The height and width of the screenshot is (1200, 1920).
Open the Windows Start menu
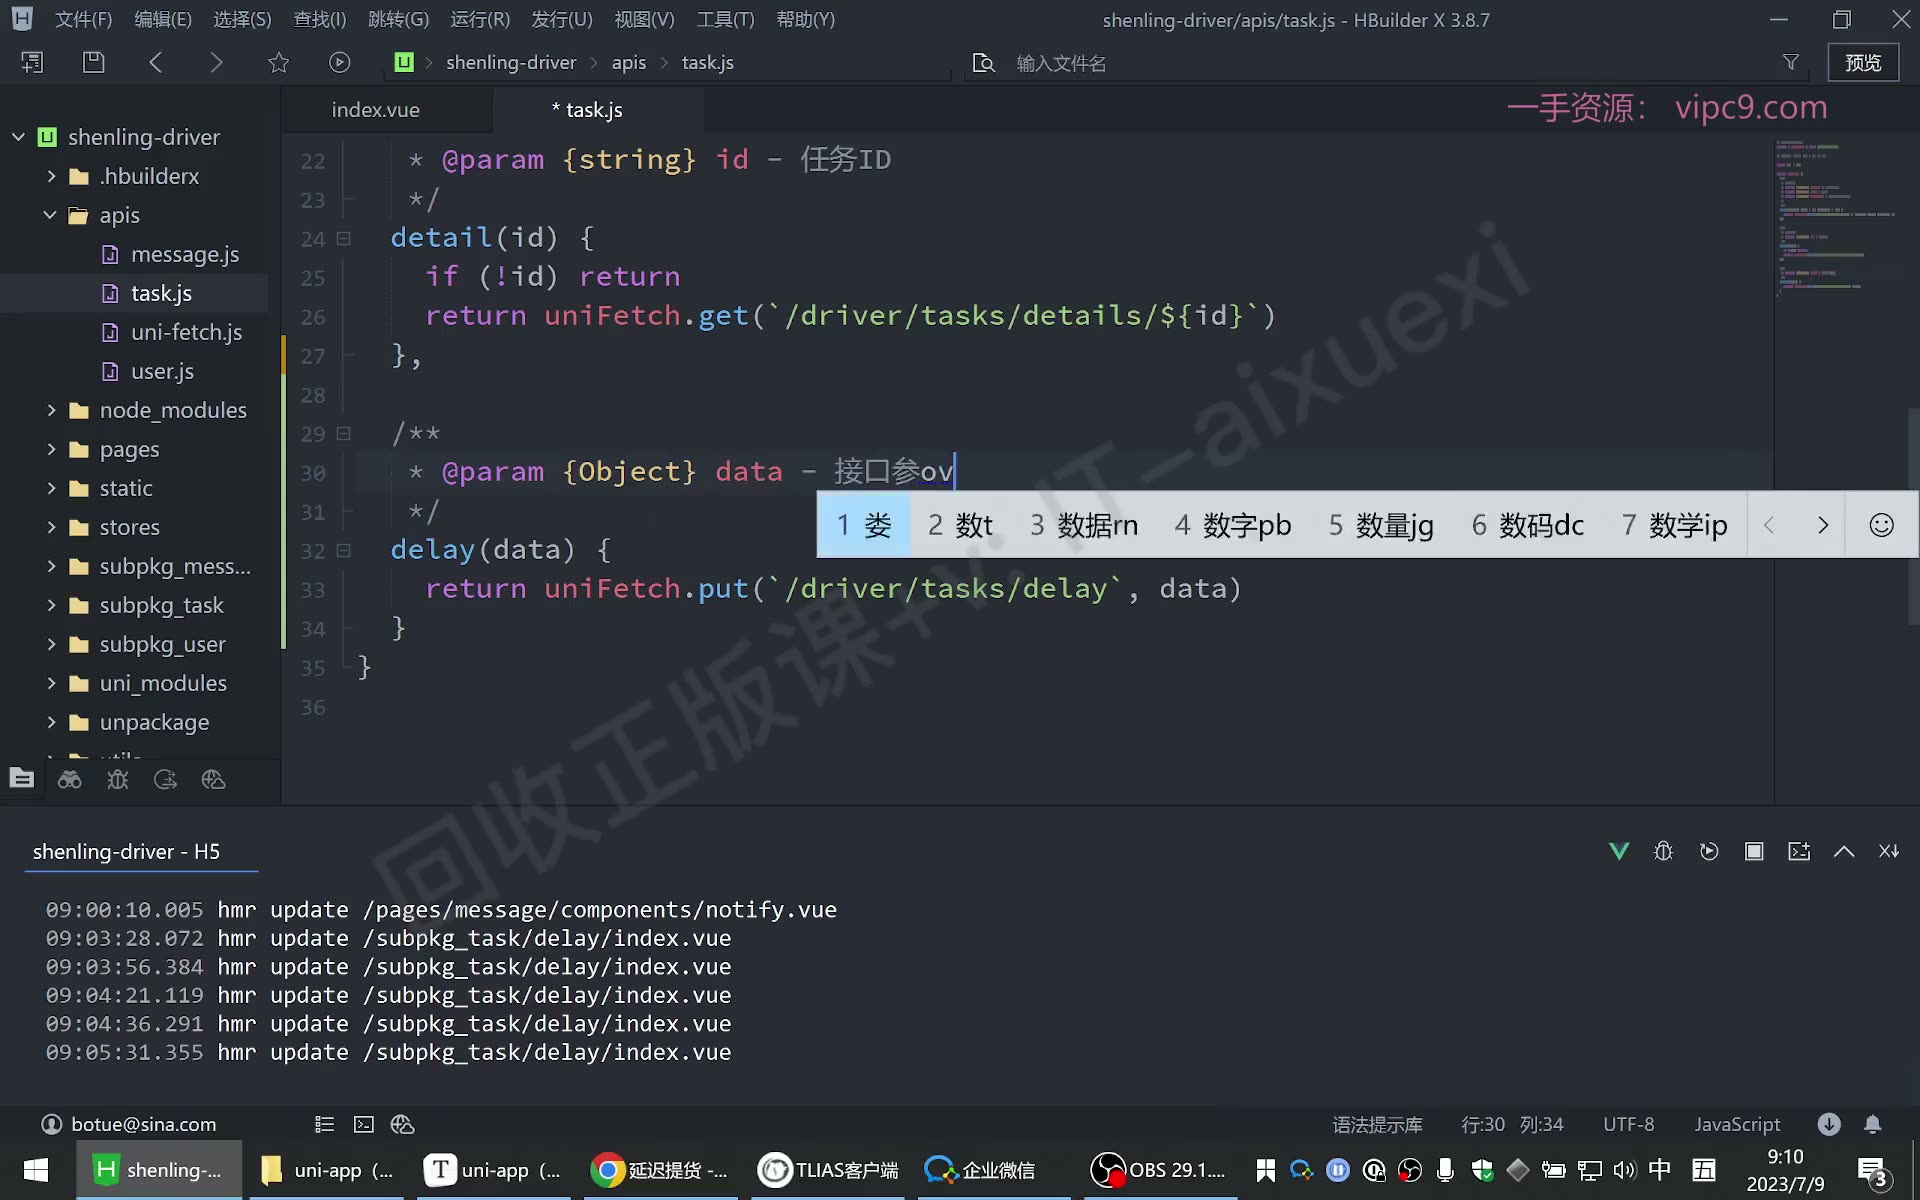tap(36, 1170)
